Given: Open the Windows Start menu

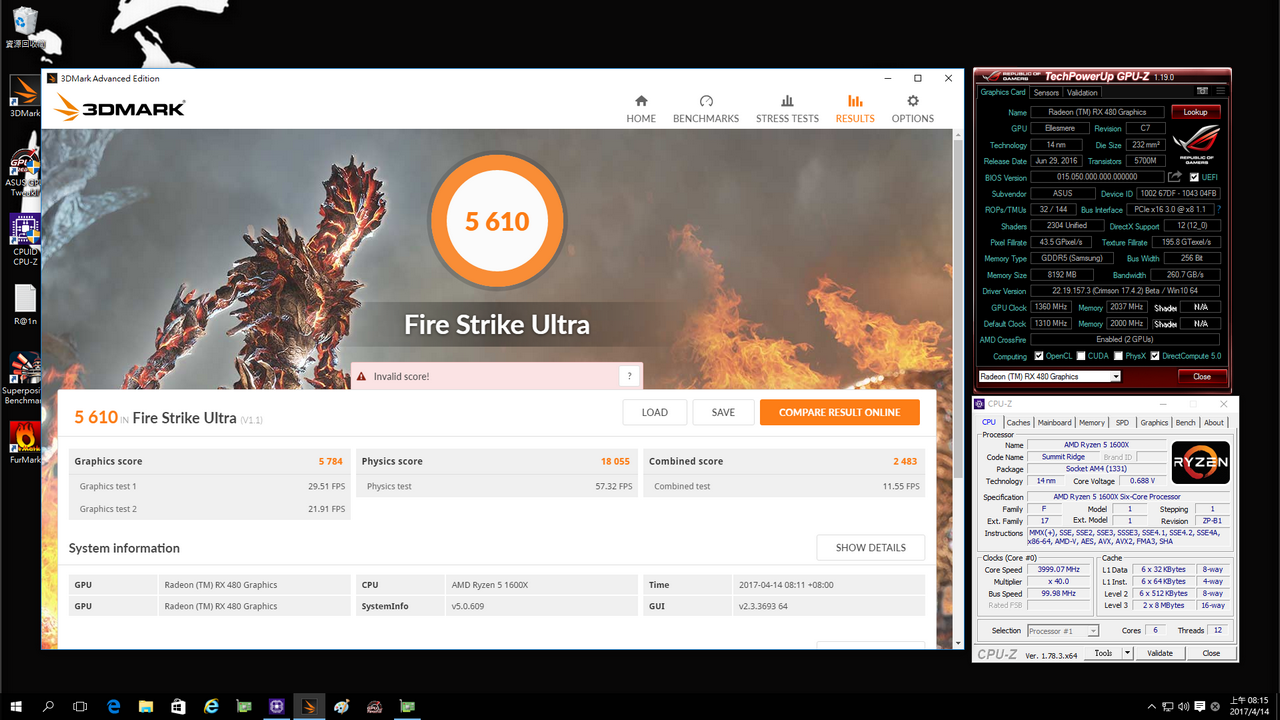Looking at the screenshot, I should (16, 706).
